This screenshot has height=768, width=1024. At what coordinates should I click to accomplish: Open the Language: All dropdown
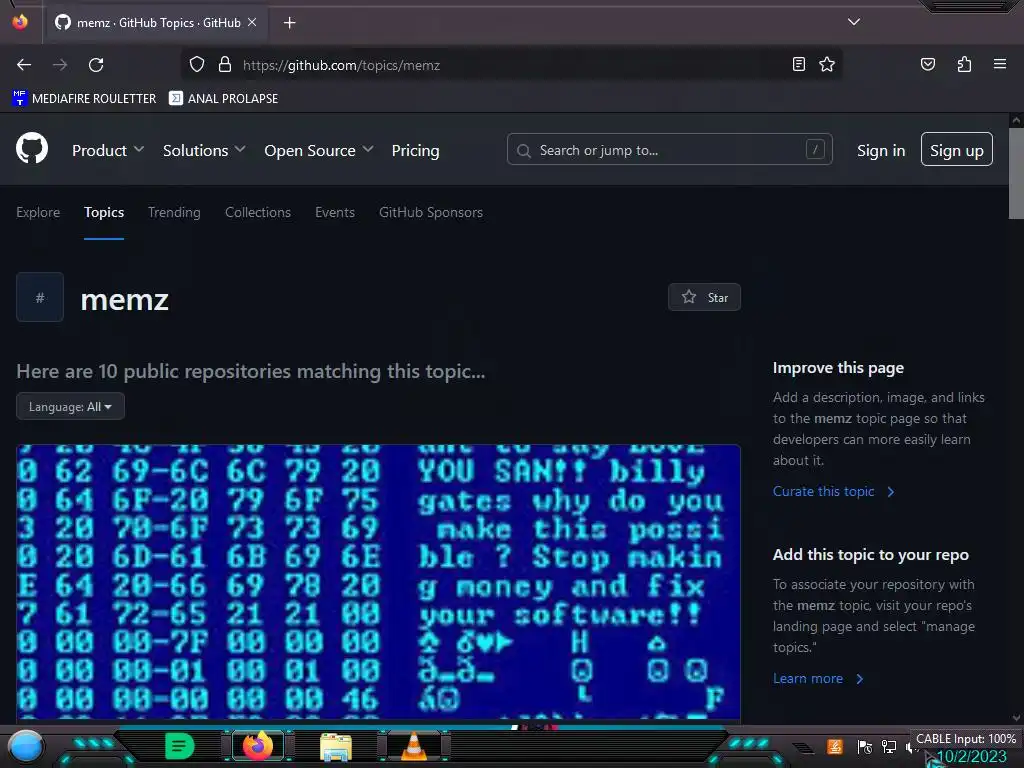[71, 406]
